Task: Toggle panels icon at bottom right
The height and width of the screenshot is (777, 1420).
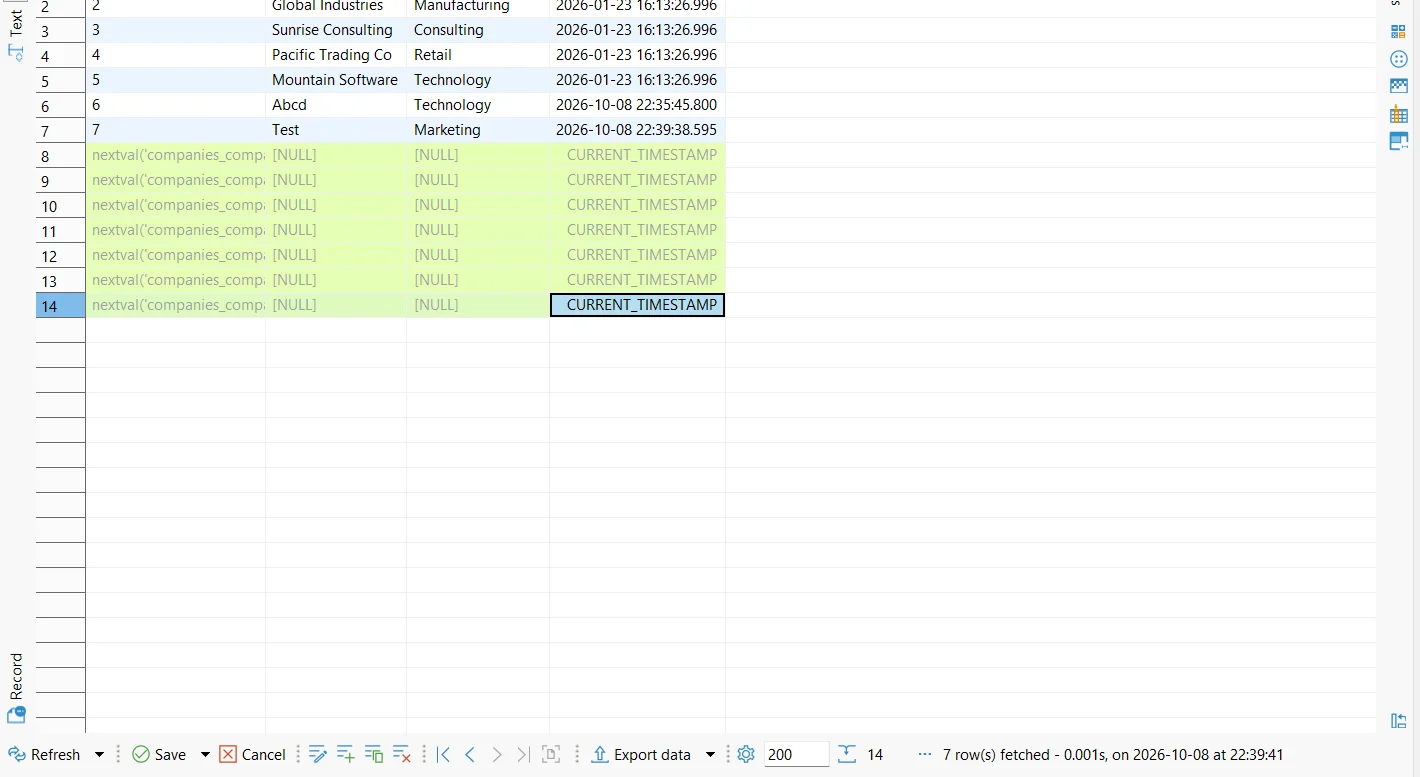Action: [1399, 721]
